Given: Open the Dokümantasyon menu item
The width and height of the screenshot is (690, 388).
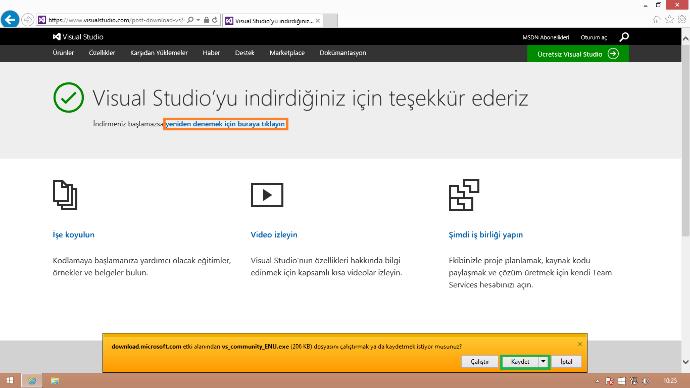Looking at the screenshot, I should tap(343, 53).
